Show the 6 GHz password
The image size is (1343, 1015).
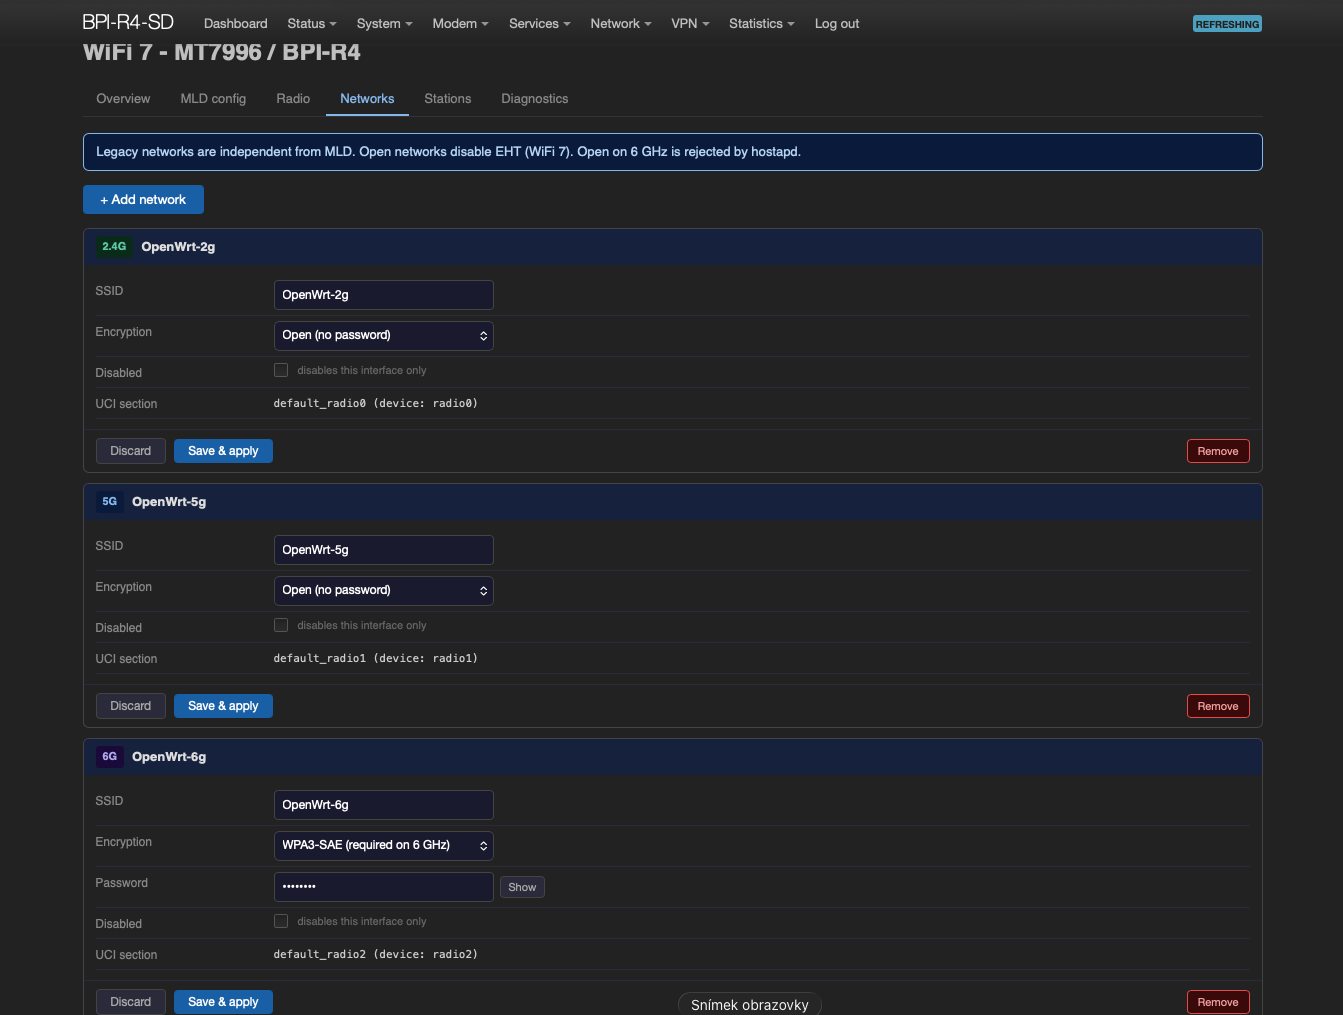click(522, 887)
